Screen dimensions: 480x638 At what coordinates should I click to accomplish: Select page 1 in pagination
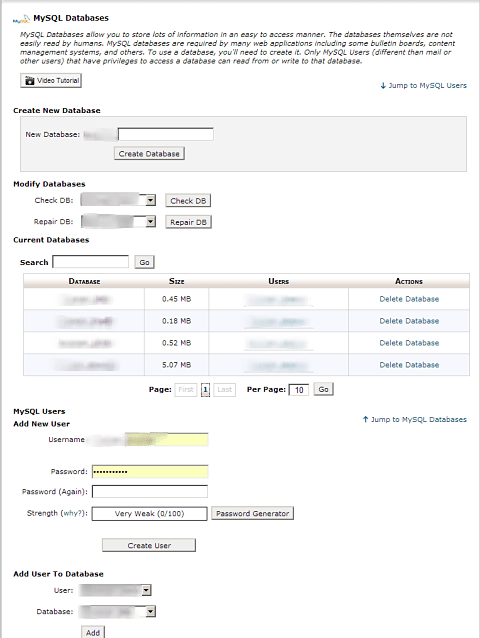coord(205,390)
